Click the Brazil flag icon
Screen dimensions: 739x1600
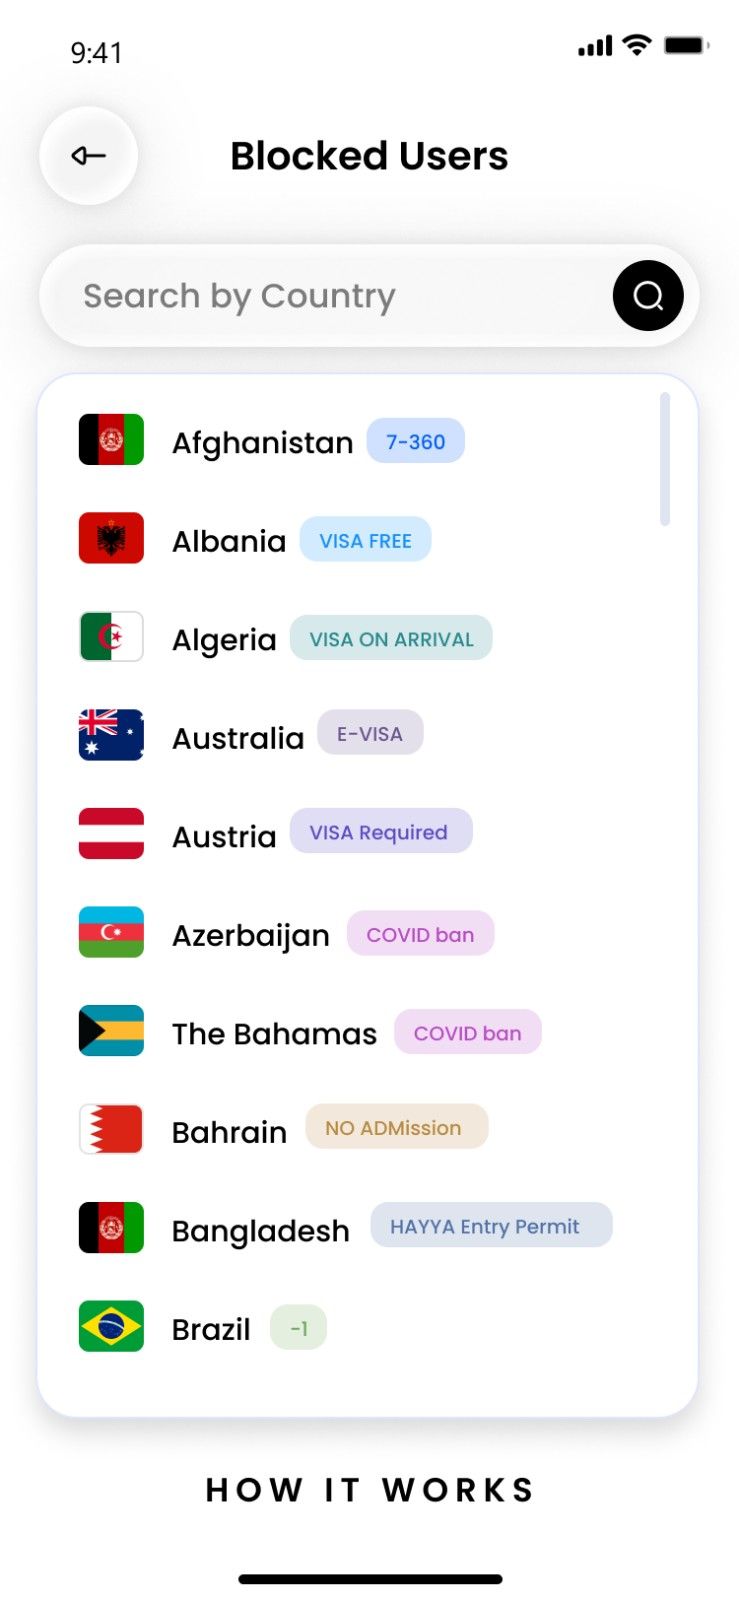tap(111, 1327)
